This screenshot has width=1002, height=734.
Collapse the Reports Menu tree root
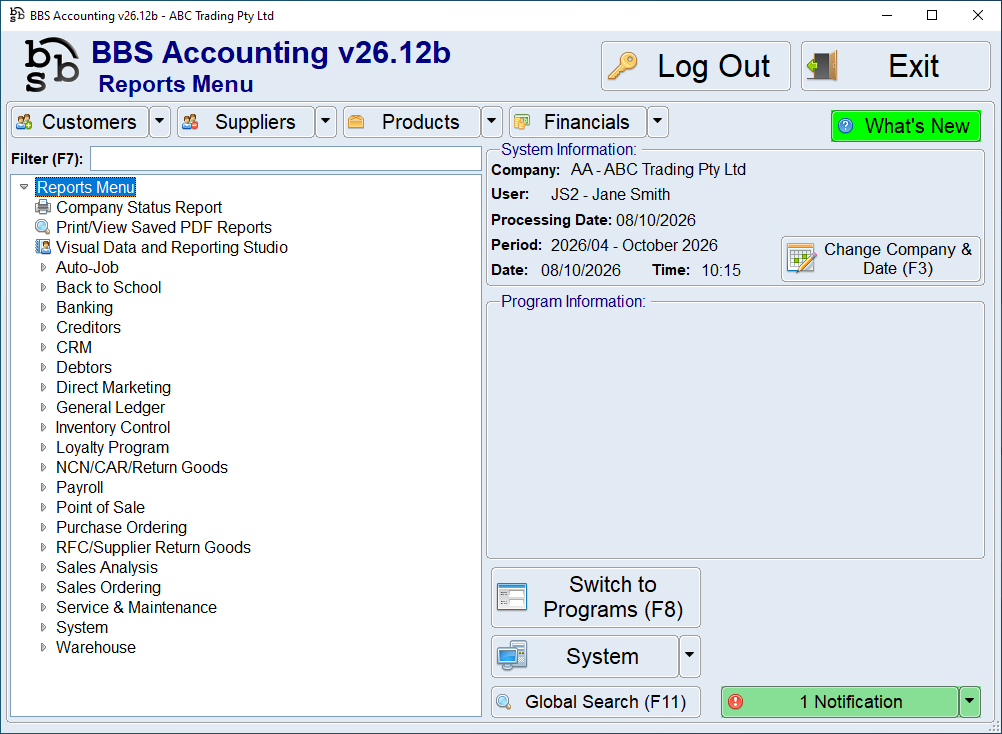[24, 187]
